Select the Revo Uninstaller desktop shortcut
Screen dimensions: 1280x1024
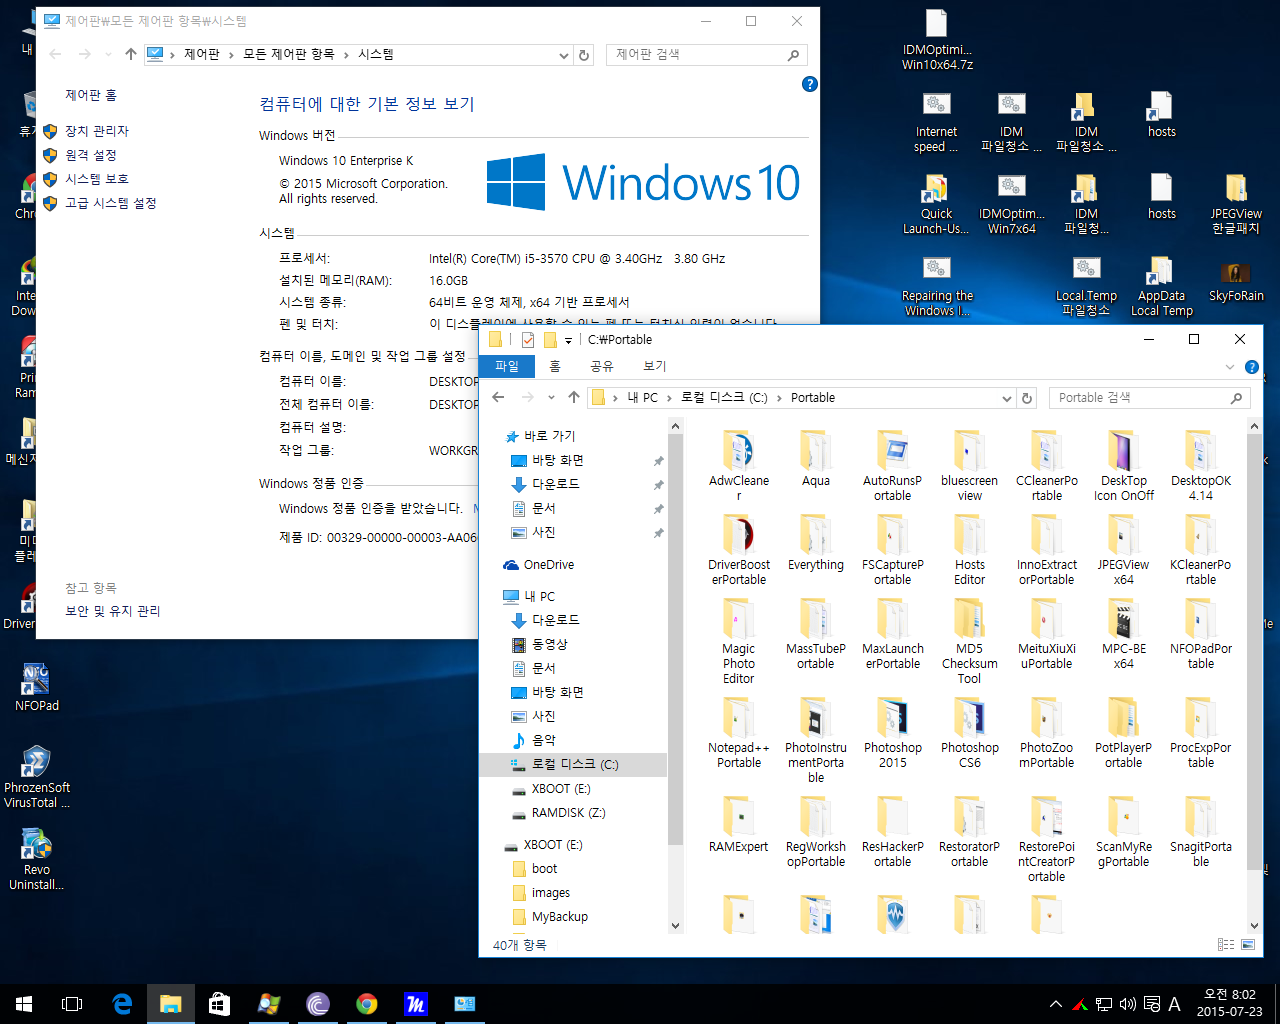(x=37, y=861)
